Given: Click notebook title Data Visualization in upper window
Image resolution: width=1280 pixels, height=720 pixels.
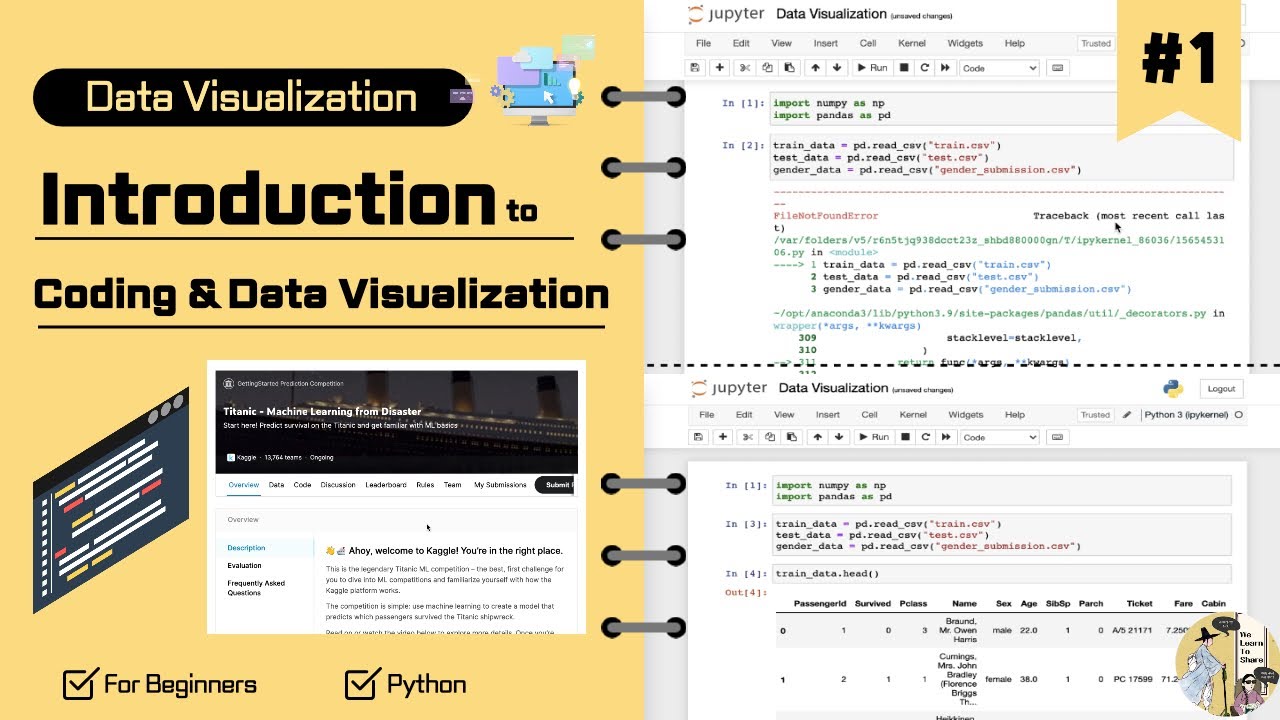Looking at the screenshot, I should 831,14.
